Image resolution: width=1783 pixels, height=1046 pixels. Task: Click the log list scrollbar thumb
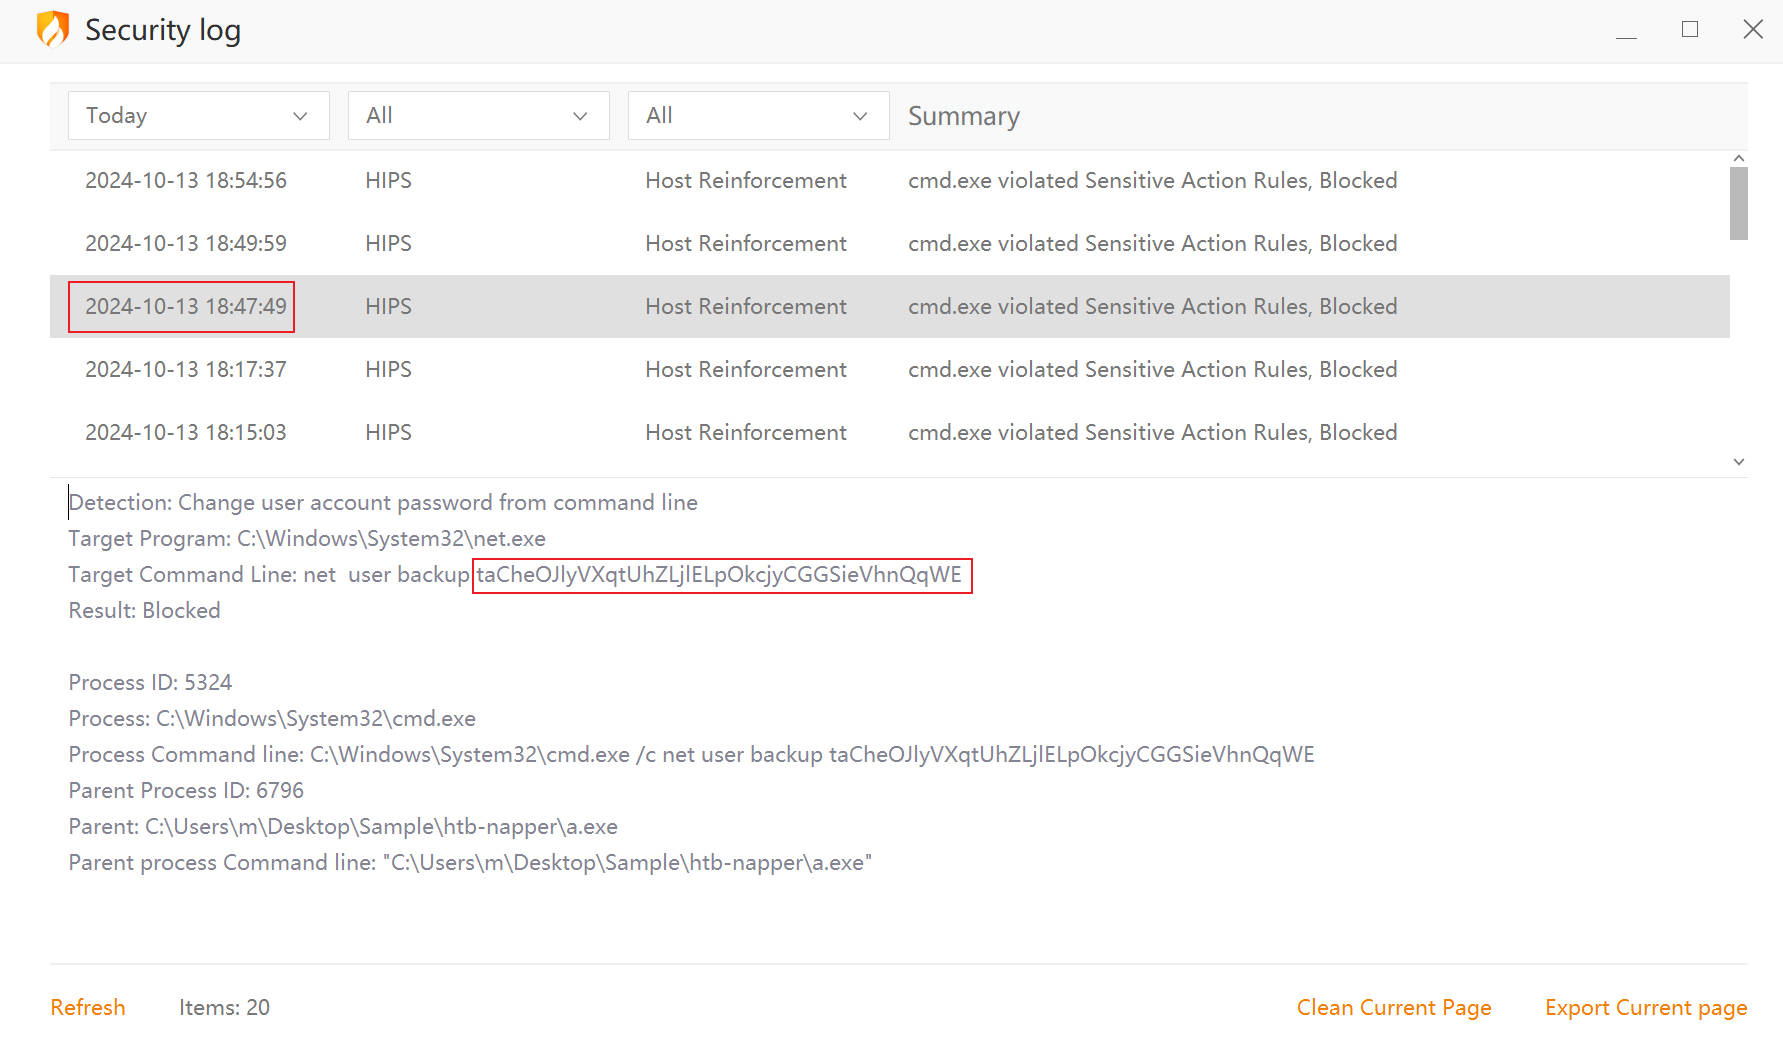pyautogui.click(x=1739, y=203)
